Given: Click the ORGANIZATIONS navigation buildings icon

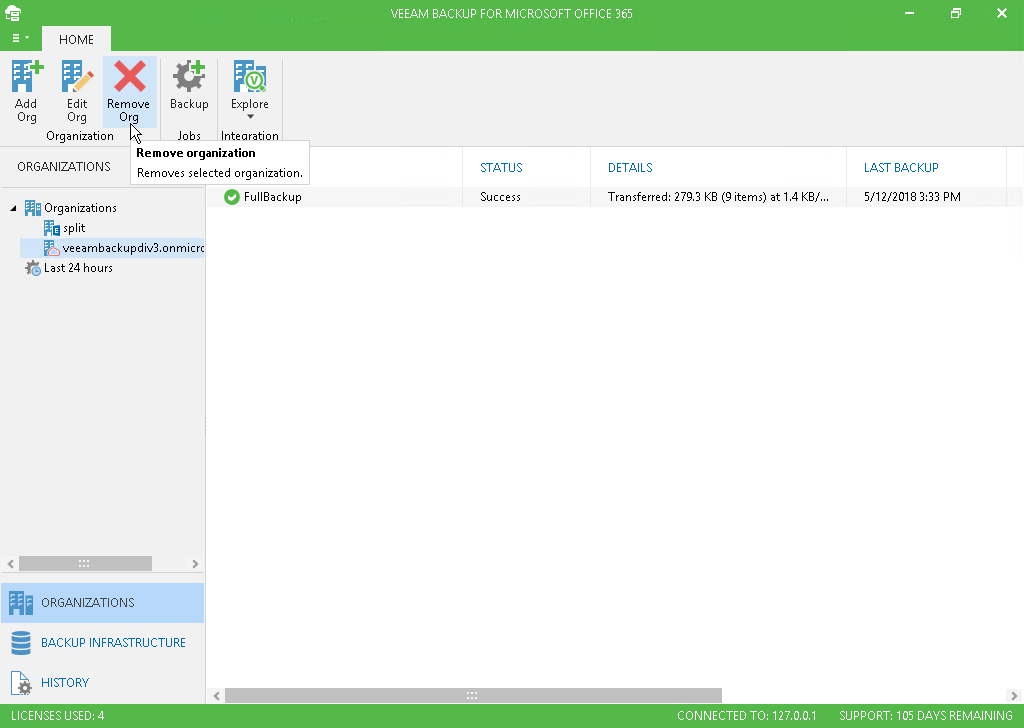Looking at the screenshot, I should click(21, 603).
